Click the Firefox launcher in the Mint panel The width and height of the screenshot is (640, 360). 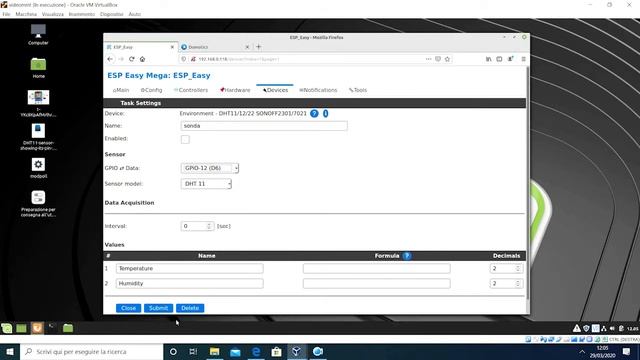point(37,328)
